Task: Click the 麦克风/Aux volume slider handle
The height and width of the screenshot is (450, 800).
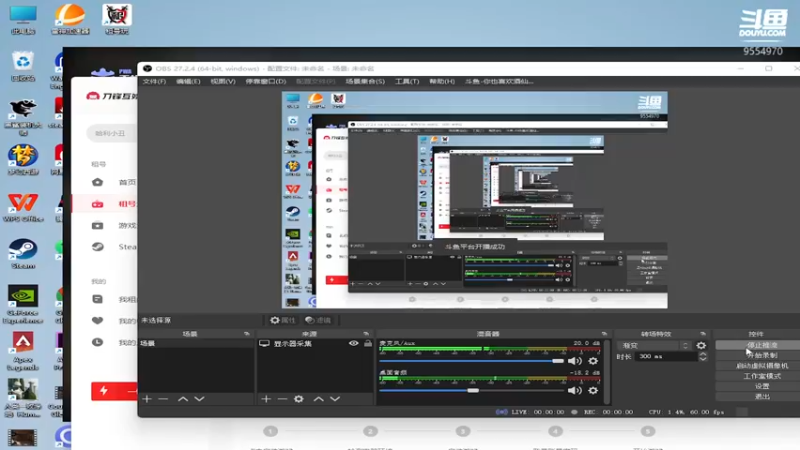Action: click(x=558, y=361)
